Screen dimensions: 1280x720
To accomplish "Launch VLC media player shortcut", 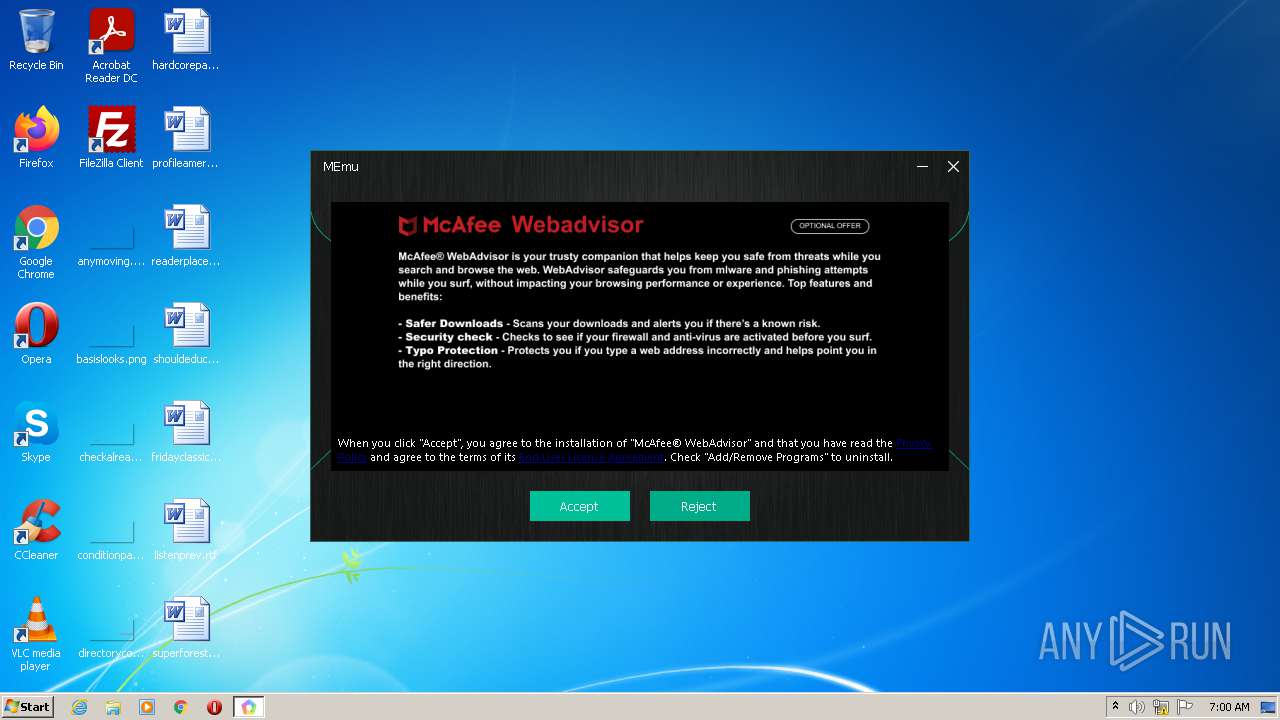I will pyautogui.click(x=36, y=634).
